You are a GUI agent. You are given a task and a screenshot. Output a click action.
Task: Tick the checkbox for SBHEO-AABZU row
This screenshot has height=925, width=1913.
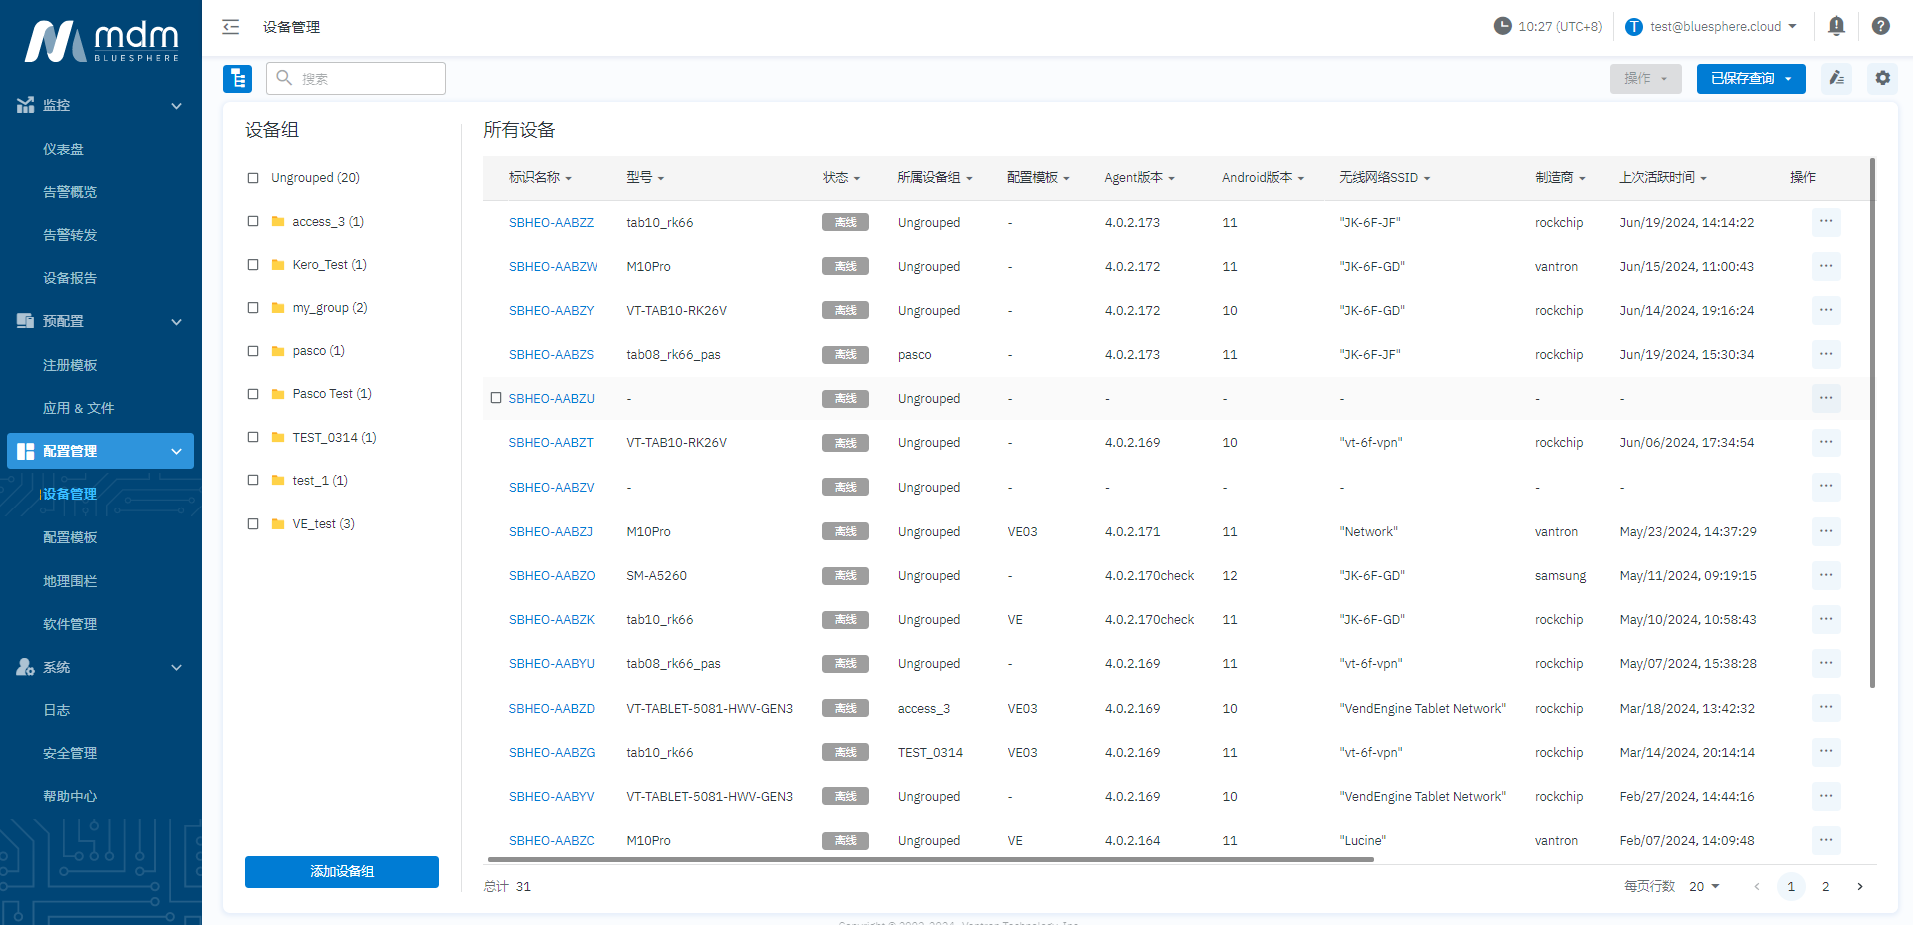496,398
